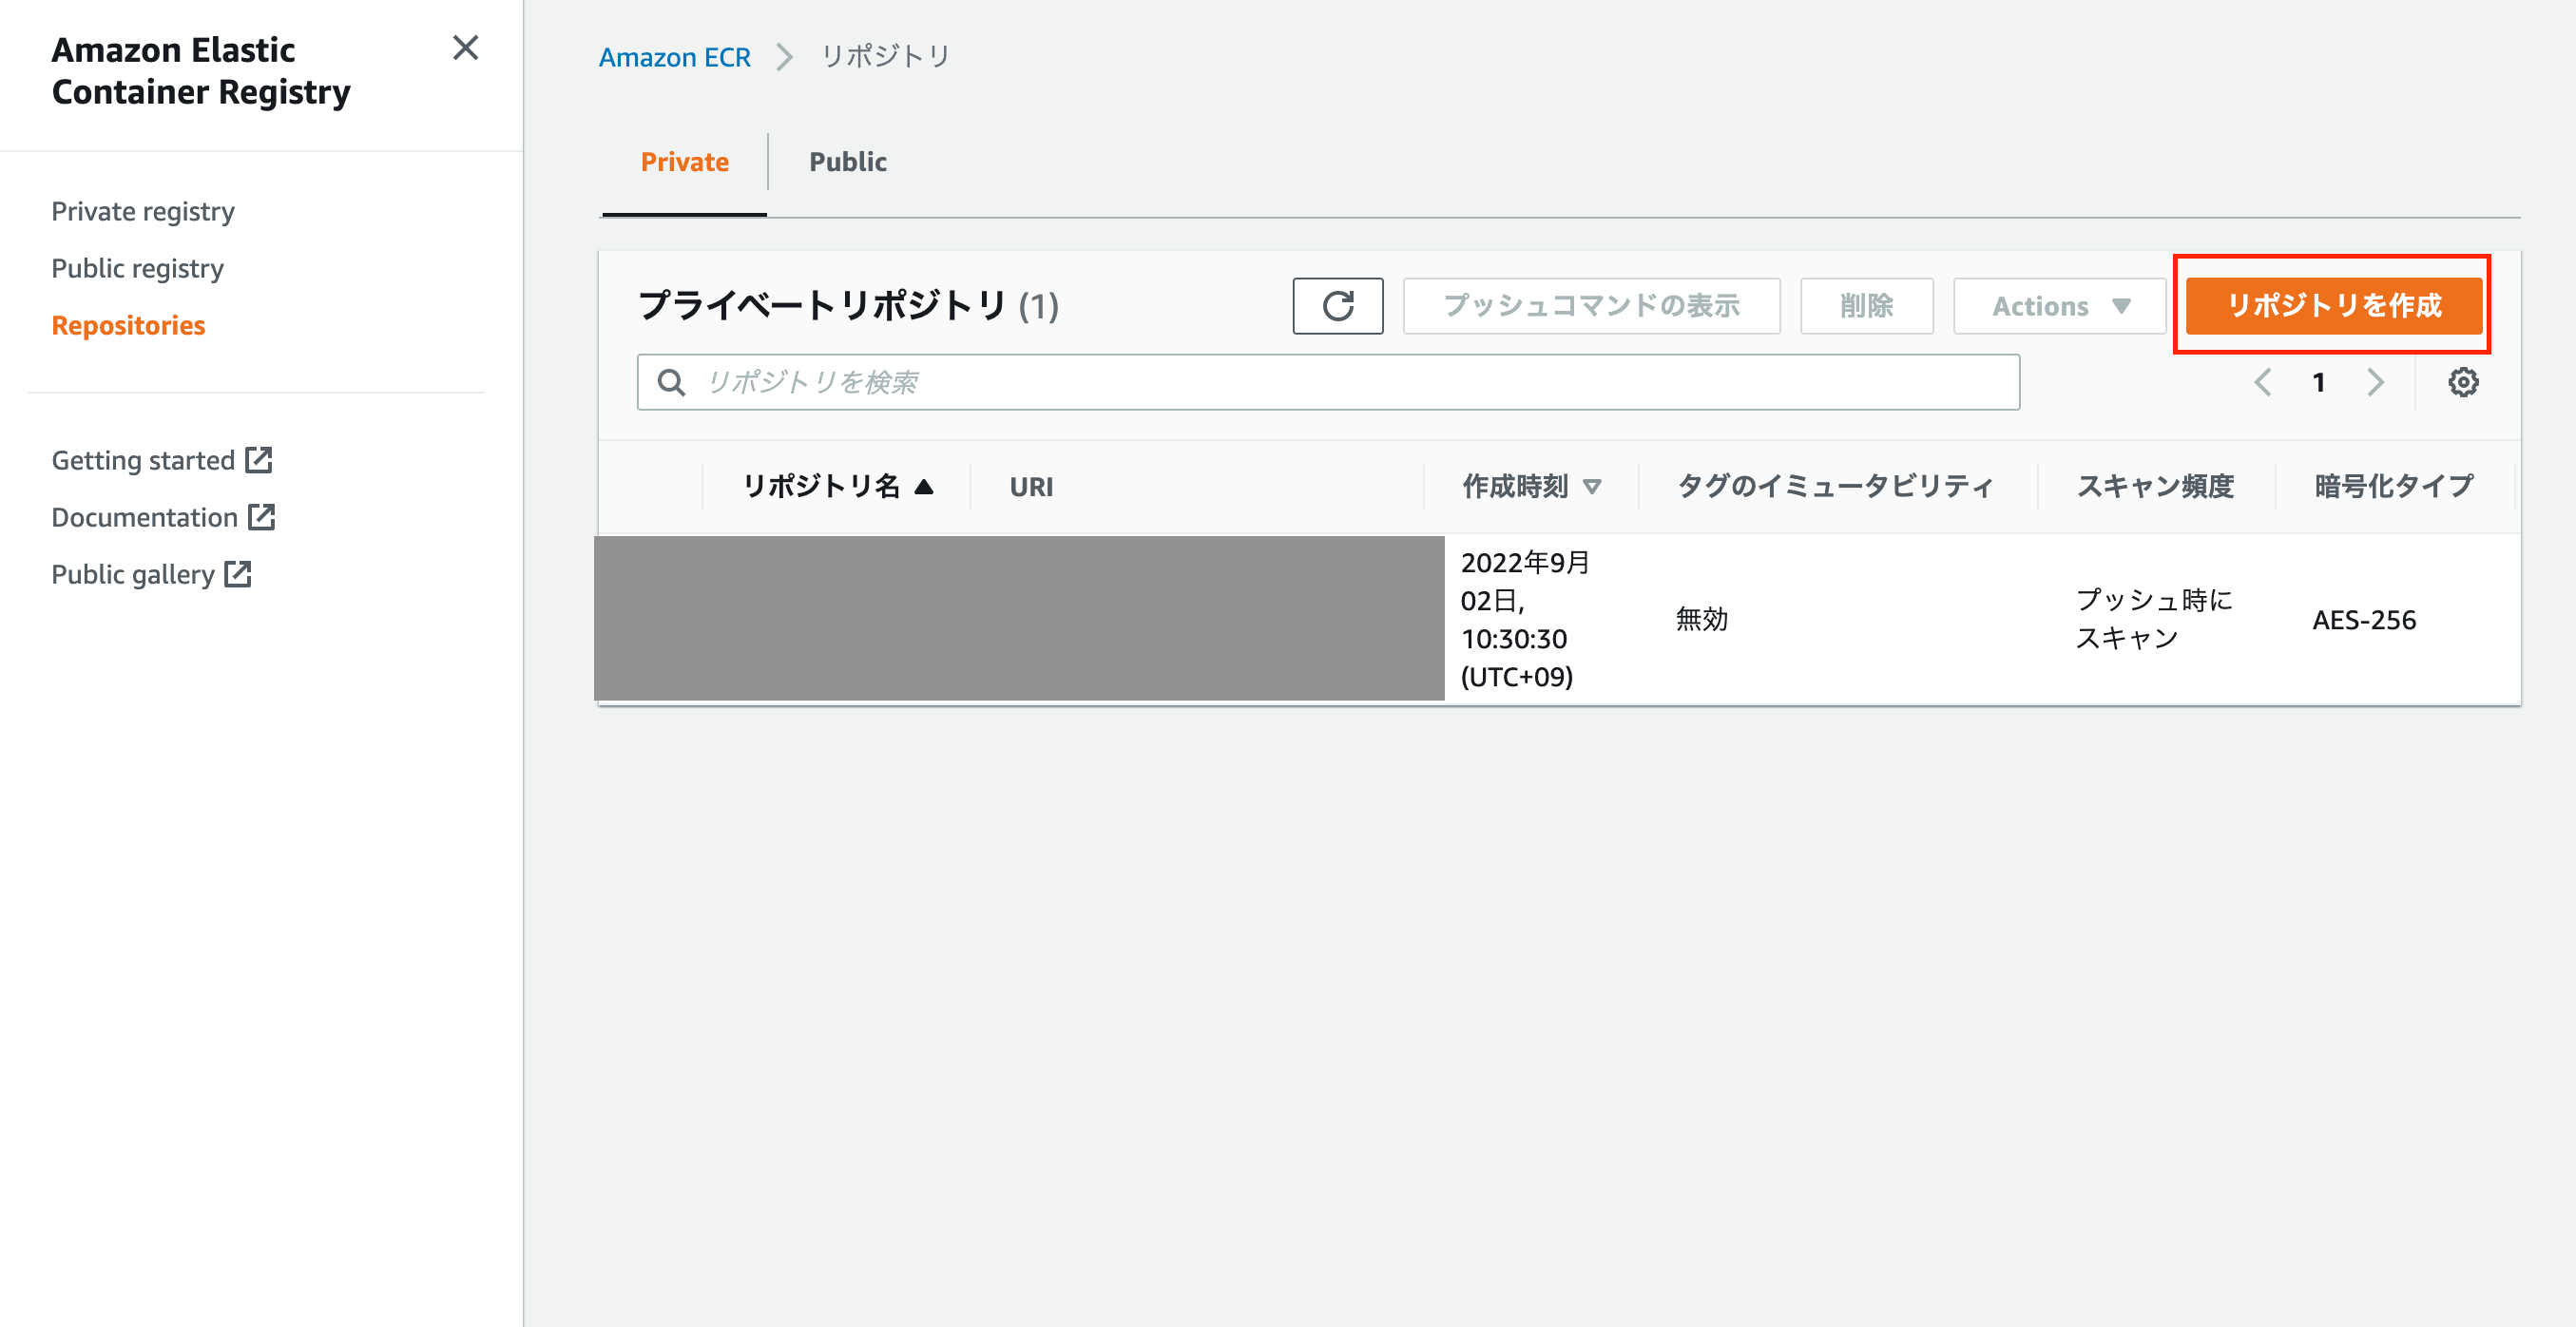Open Documentation via its external link icon

(260, 517)
